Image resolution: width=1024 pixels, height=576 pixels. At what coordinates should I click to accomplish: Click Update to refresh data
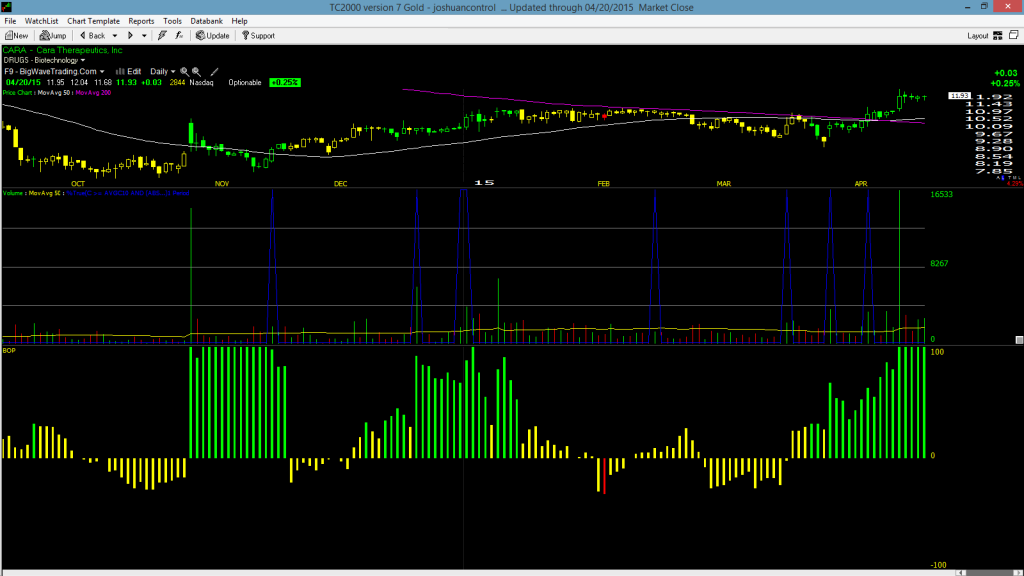[213, 36]
